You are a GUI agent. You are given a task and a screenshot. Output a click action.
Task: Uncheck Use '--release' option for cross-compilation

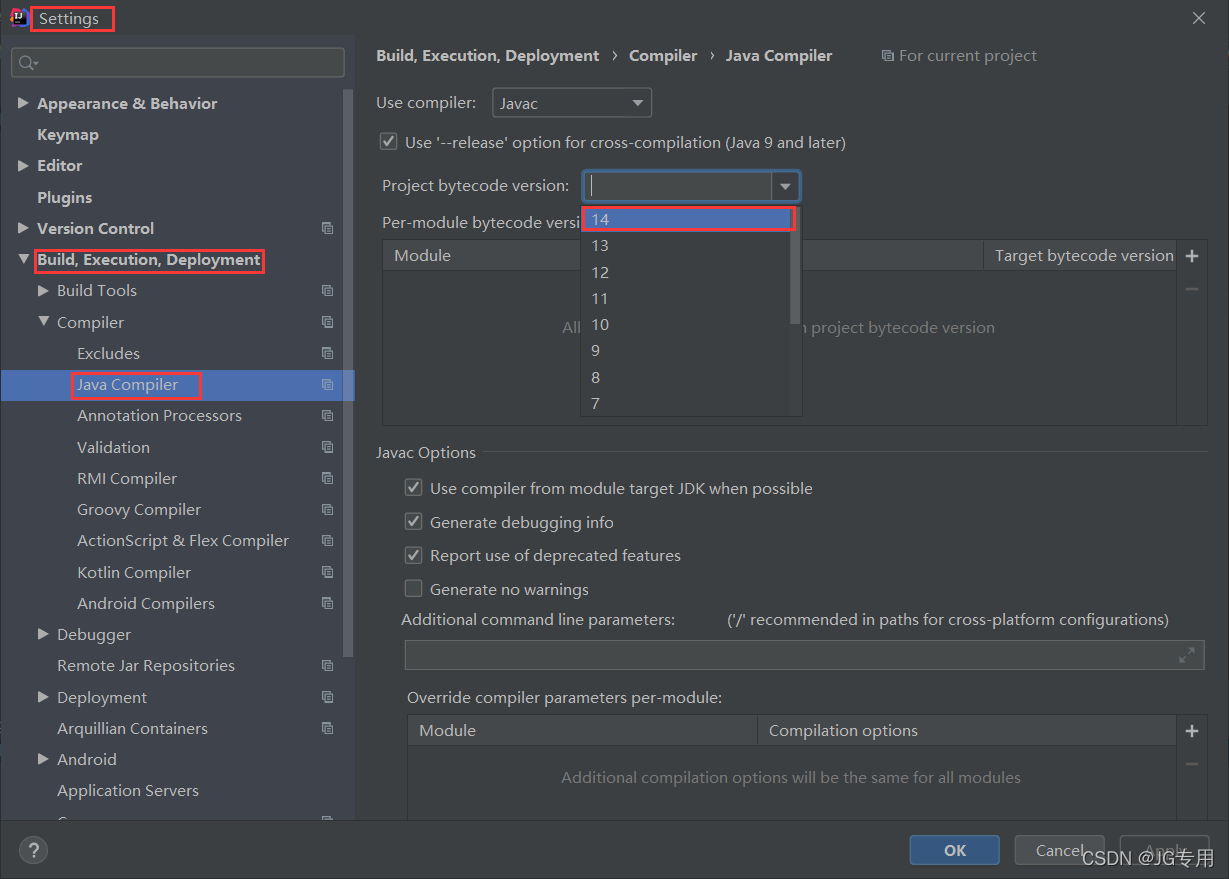point(388,141)
